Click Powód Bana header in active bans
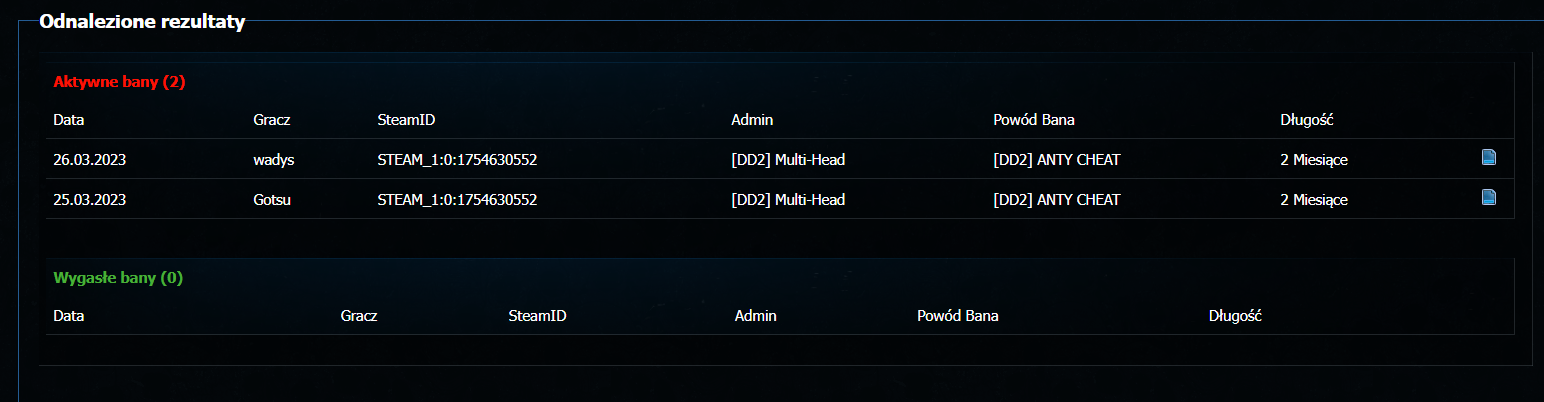1544x402 pixels. click(1034, 120)
